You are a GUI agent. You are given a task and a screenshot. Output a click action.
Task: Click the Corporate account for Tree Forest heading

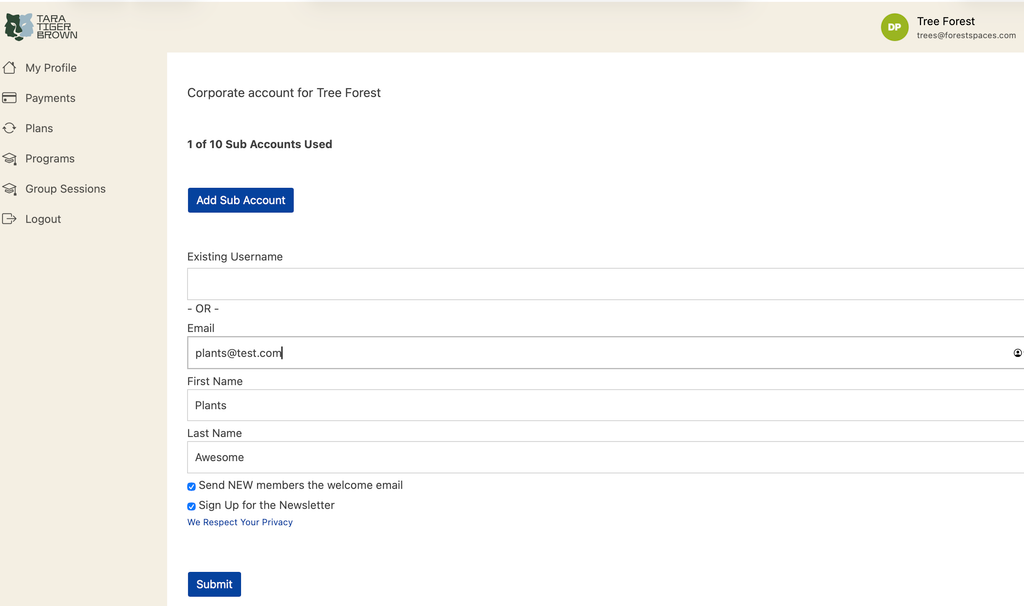(x=284, y=93)
